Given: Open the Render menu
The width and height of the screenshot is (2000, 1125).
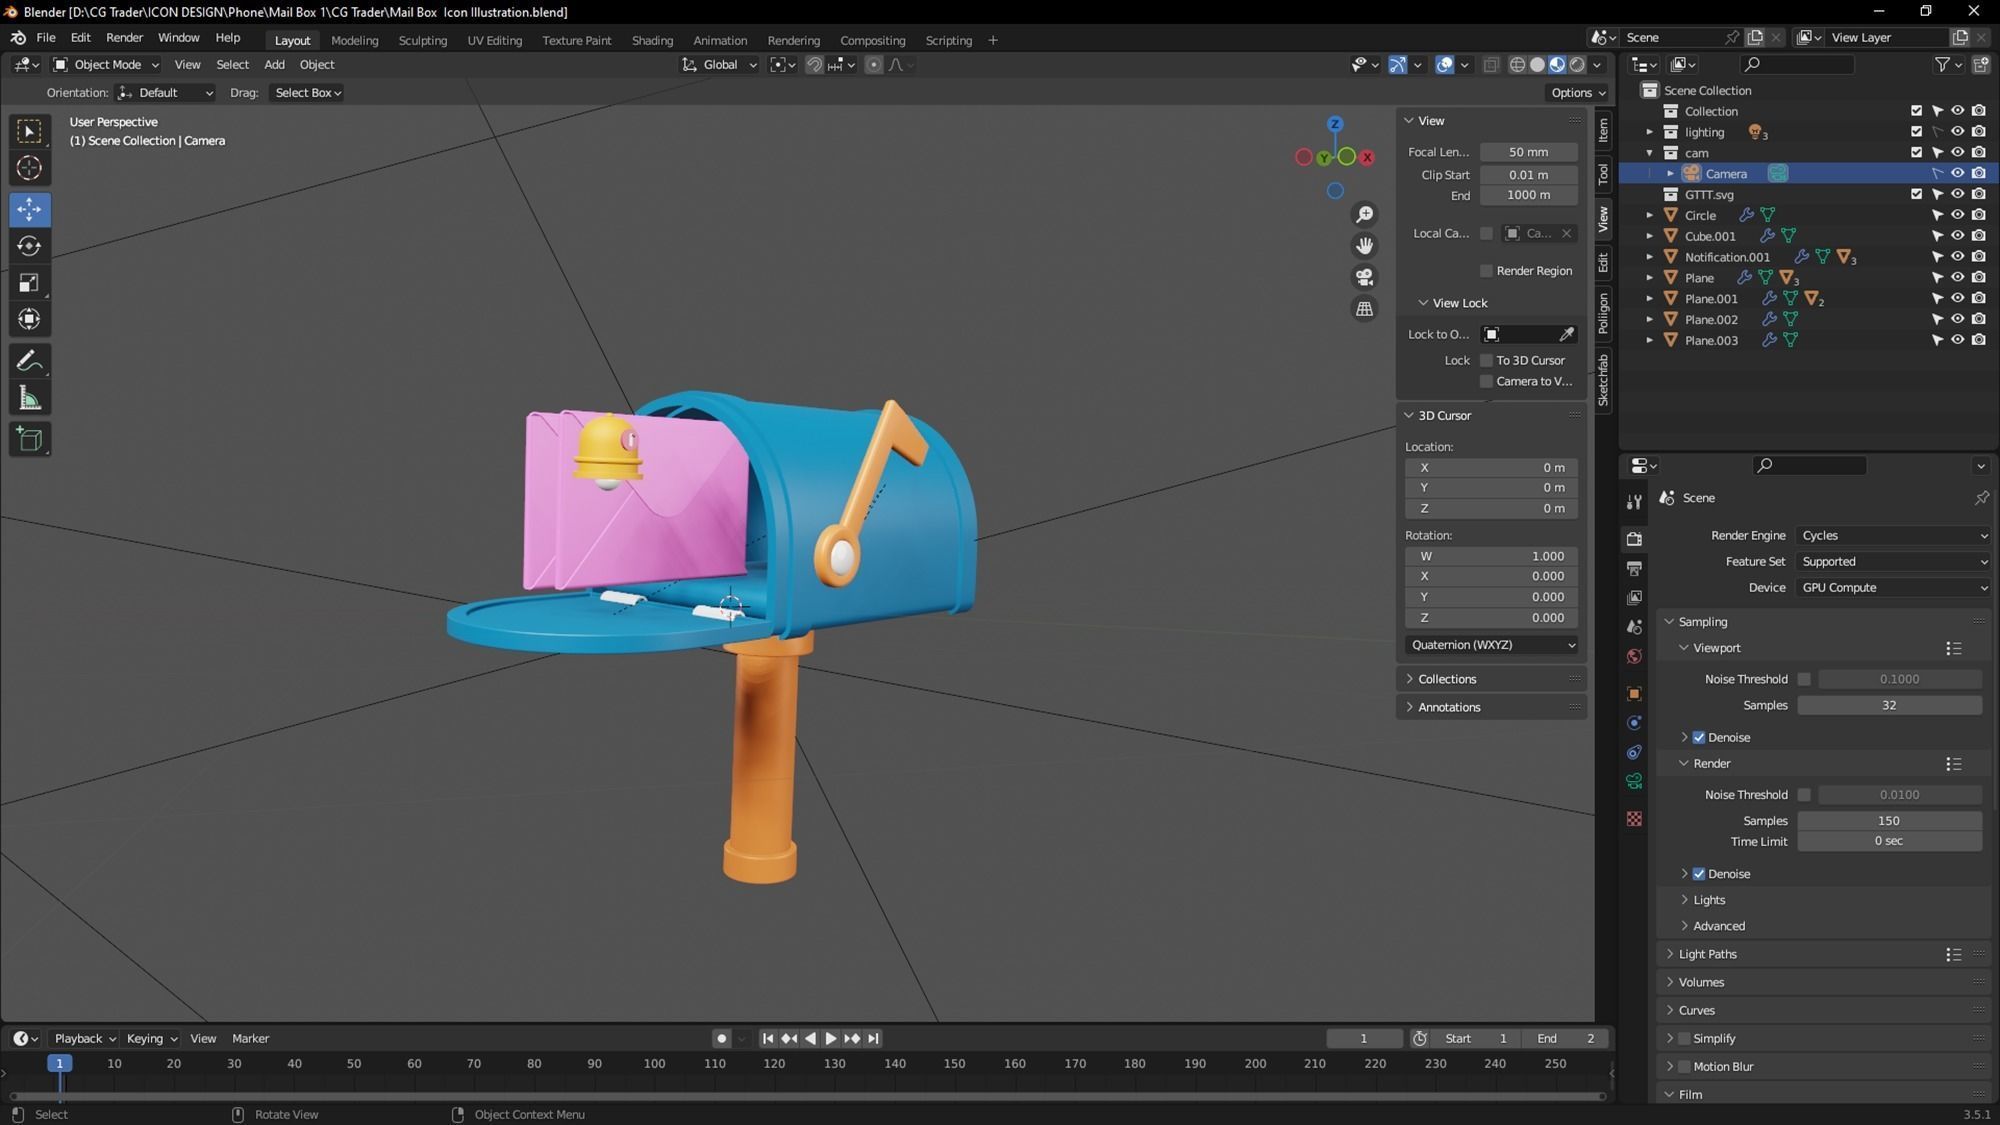Looking at the screenshot, I should tap(124, 38).
